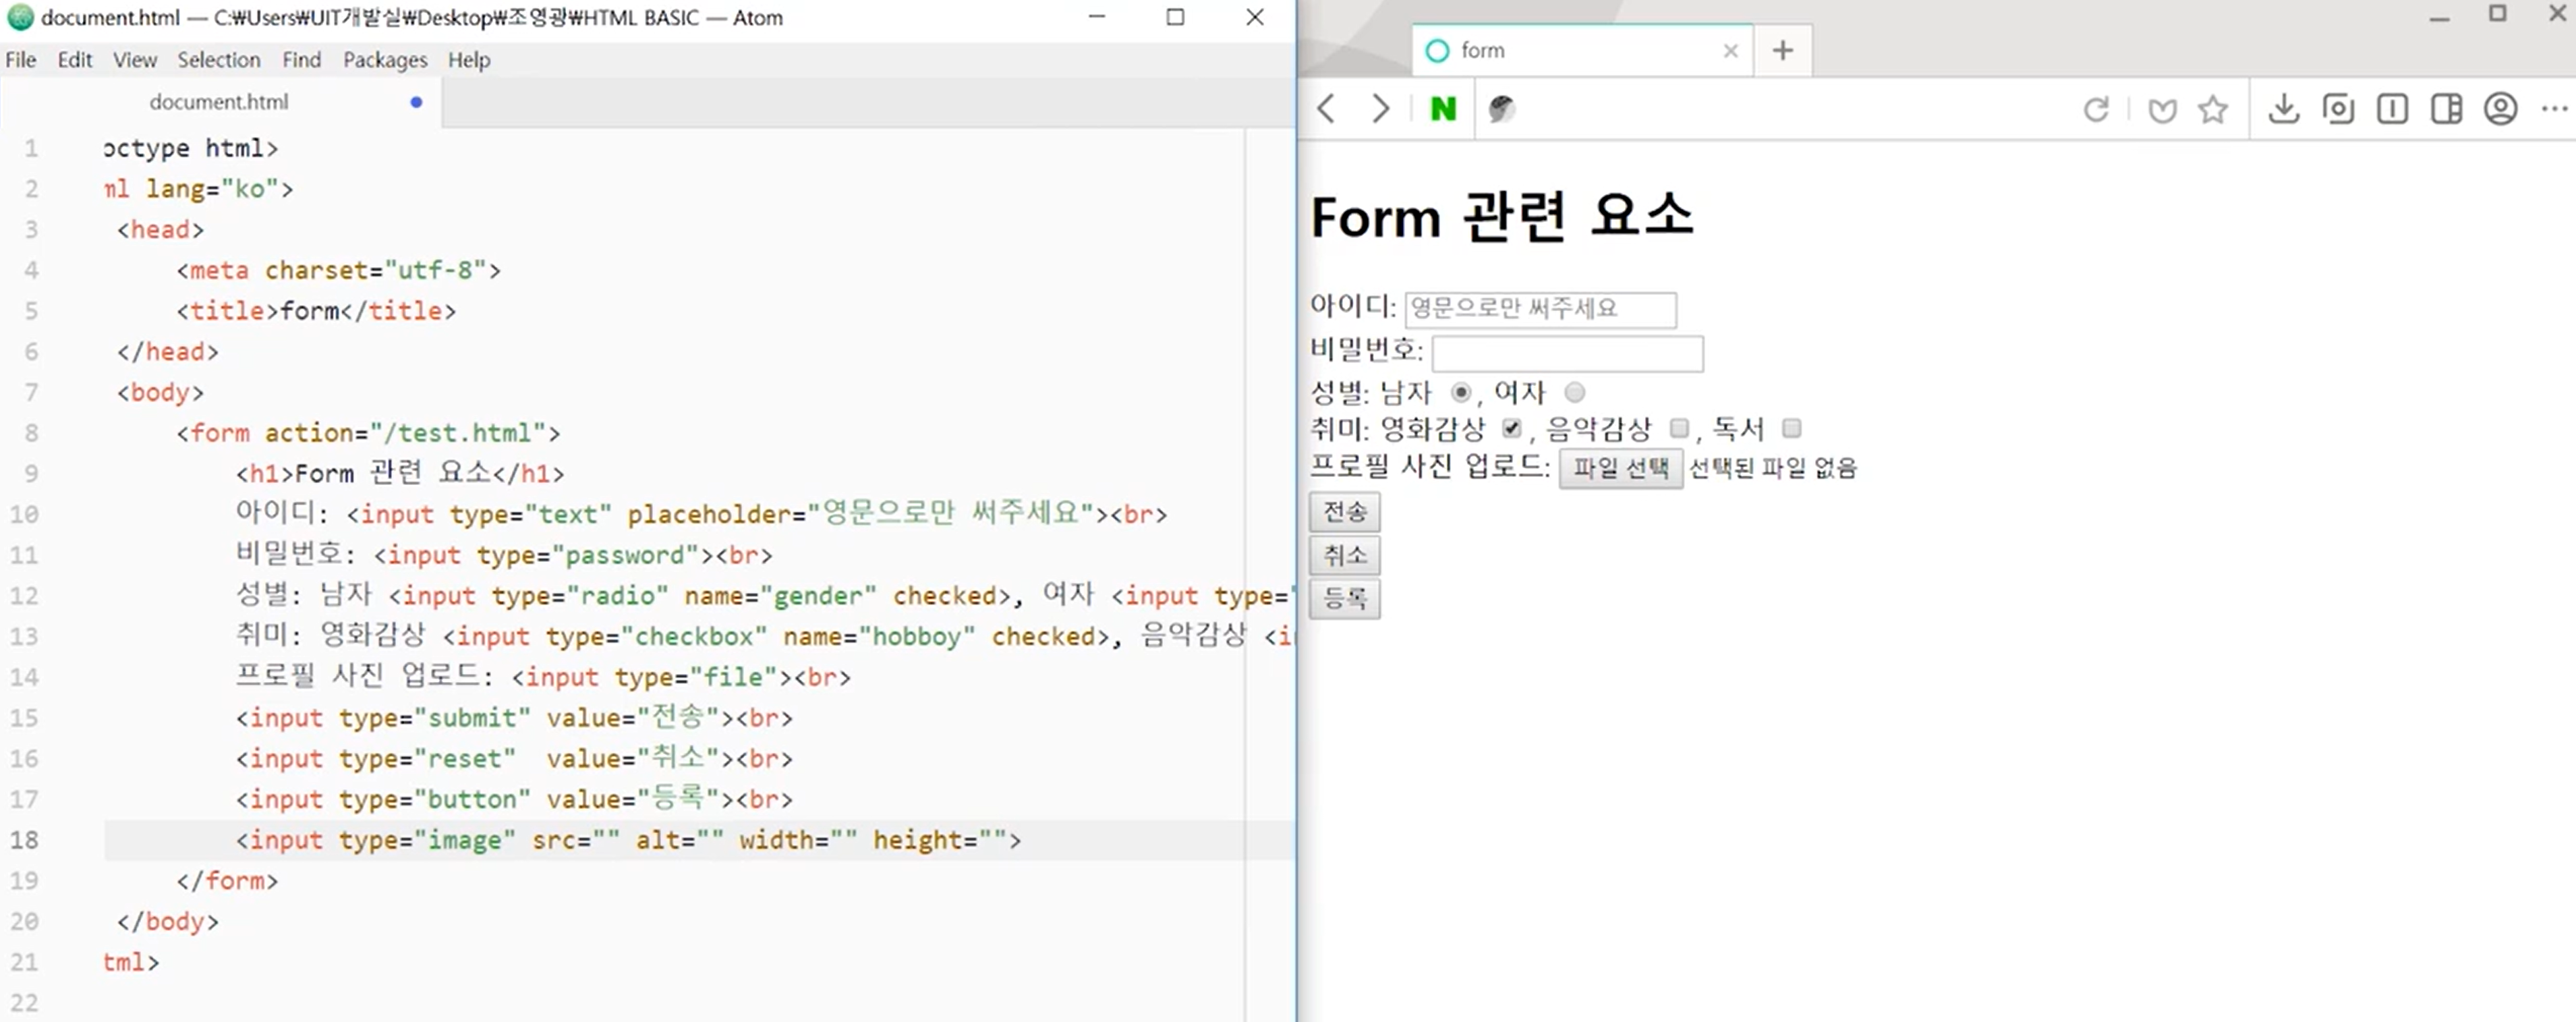Click the browser forward arrow

click(1380, 108)
